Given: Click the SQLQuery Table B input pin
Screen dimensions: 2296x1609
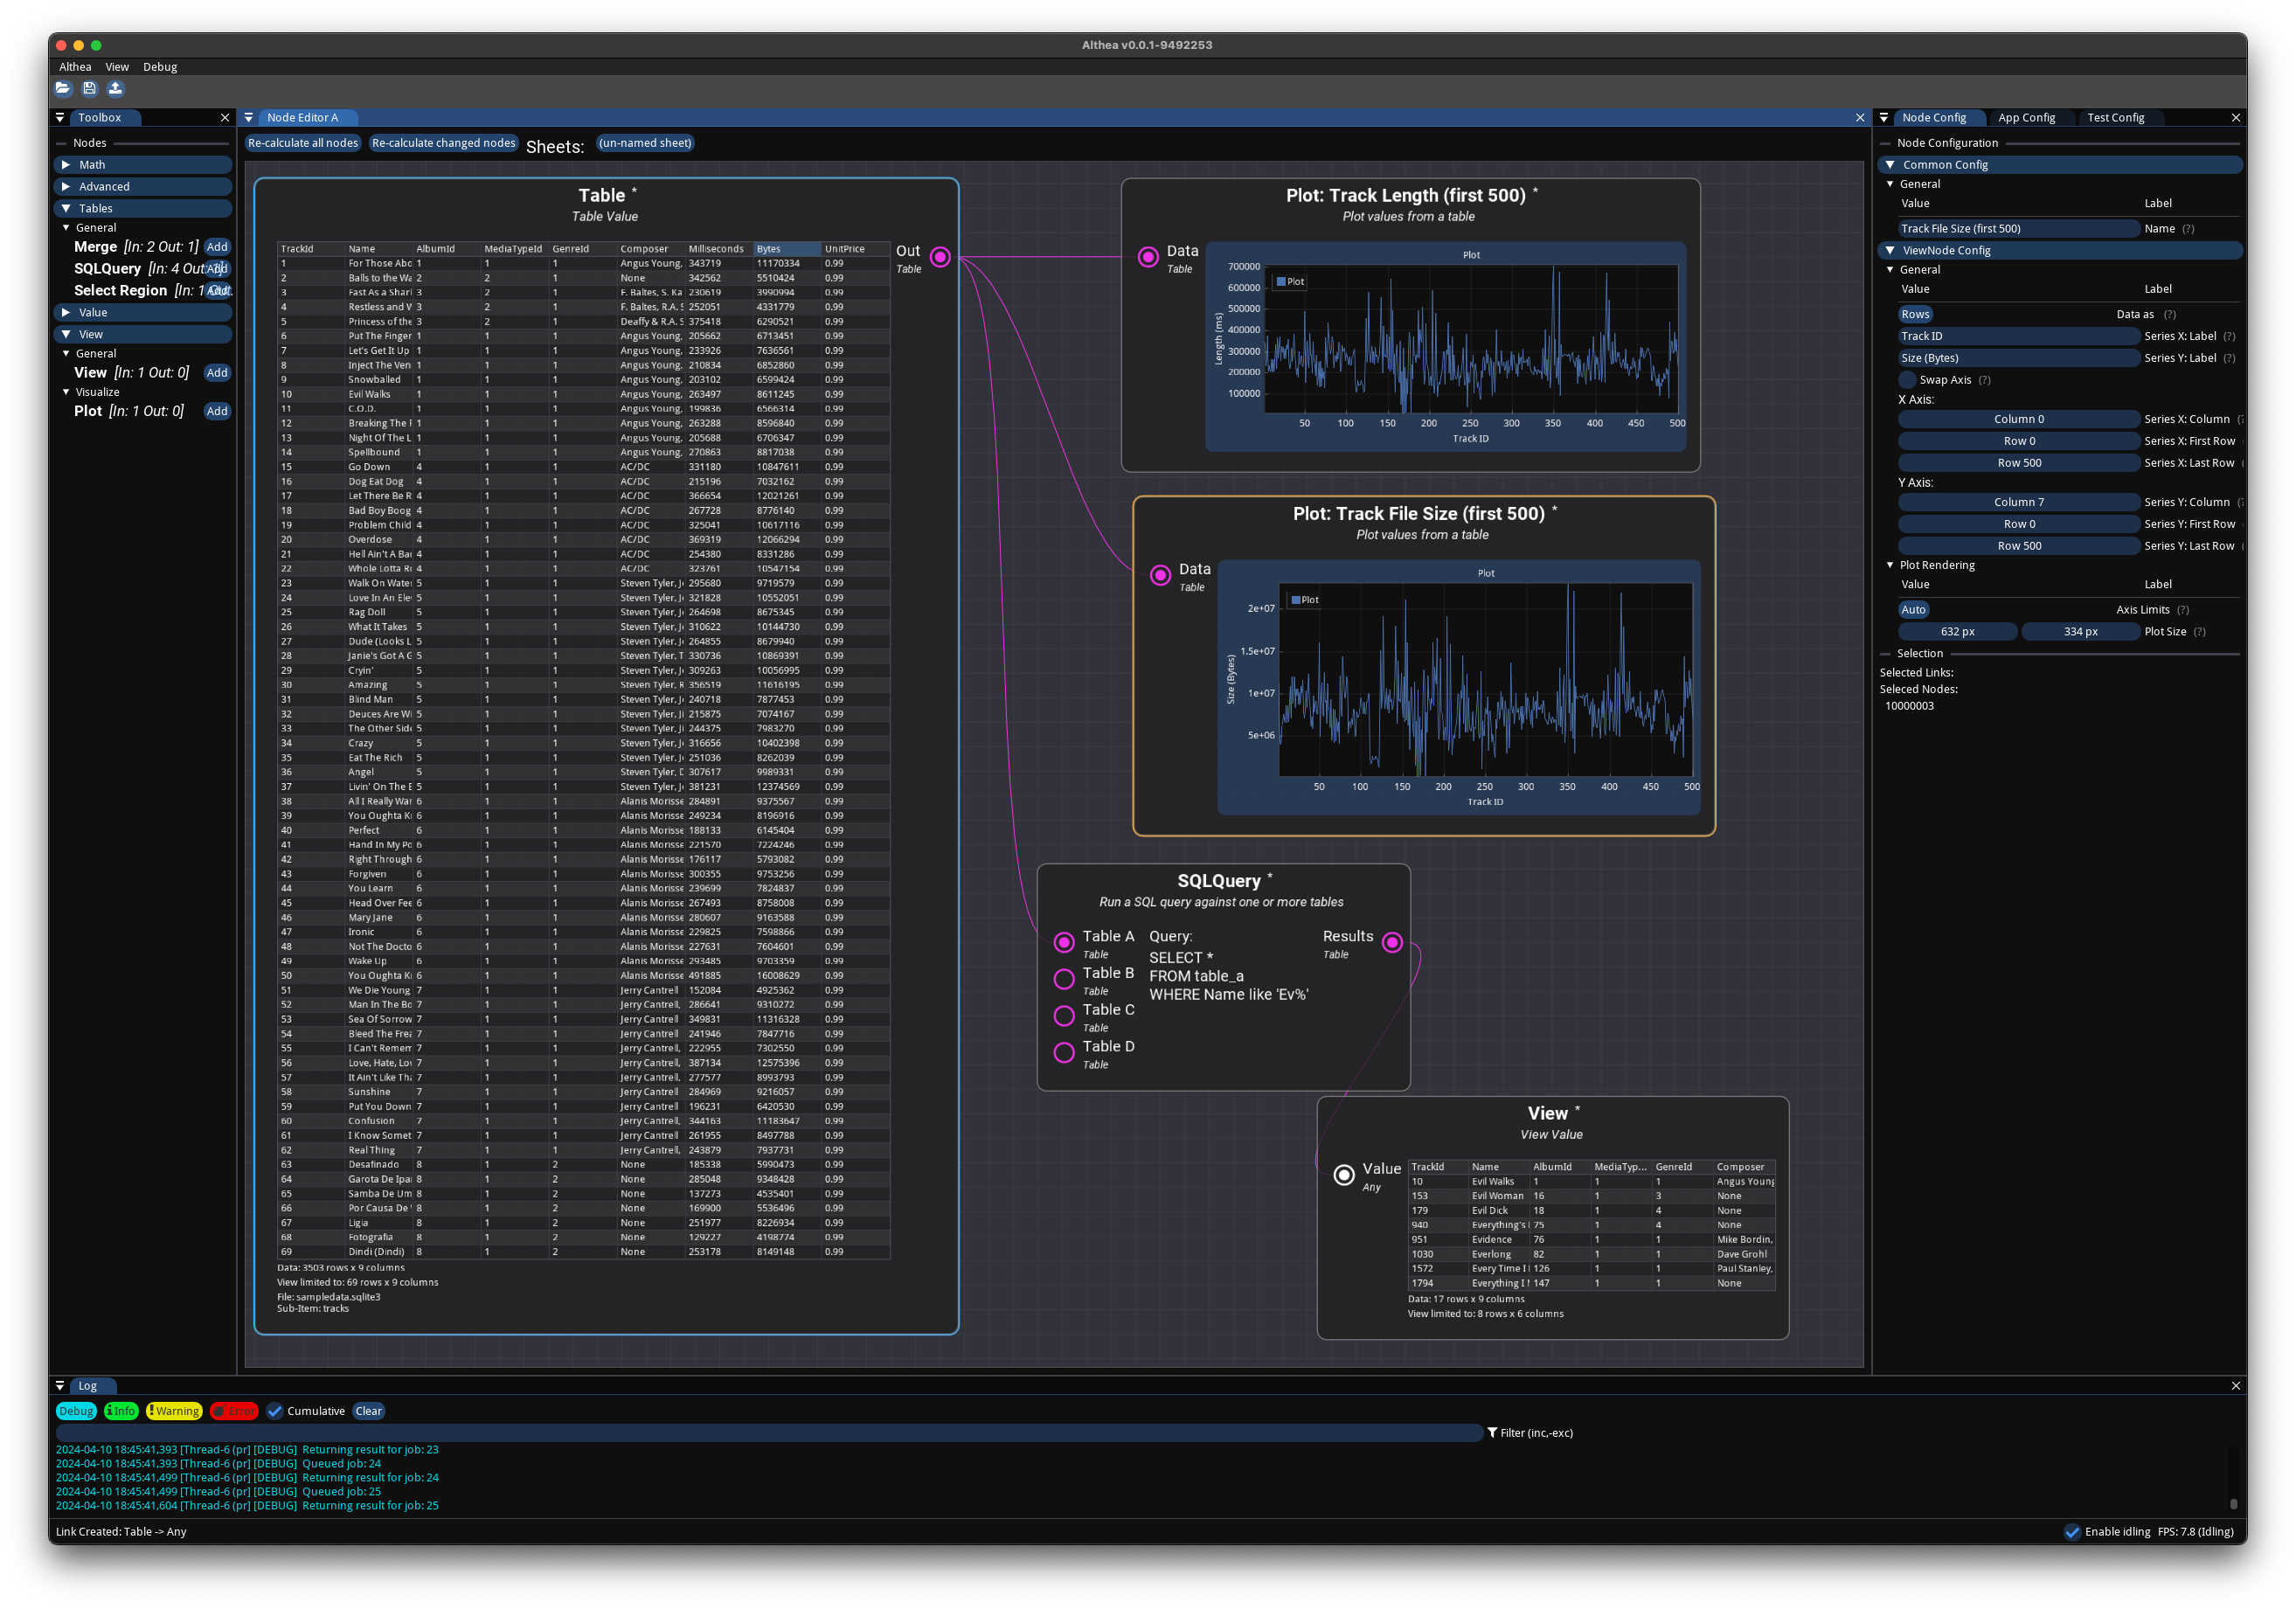Looking at the screenshot, I should [x=1064, y=979].
